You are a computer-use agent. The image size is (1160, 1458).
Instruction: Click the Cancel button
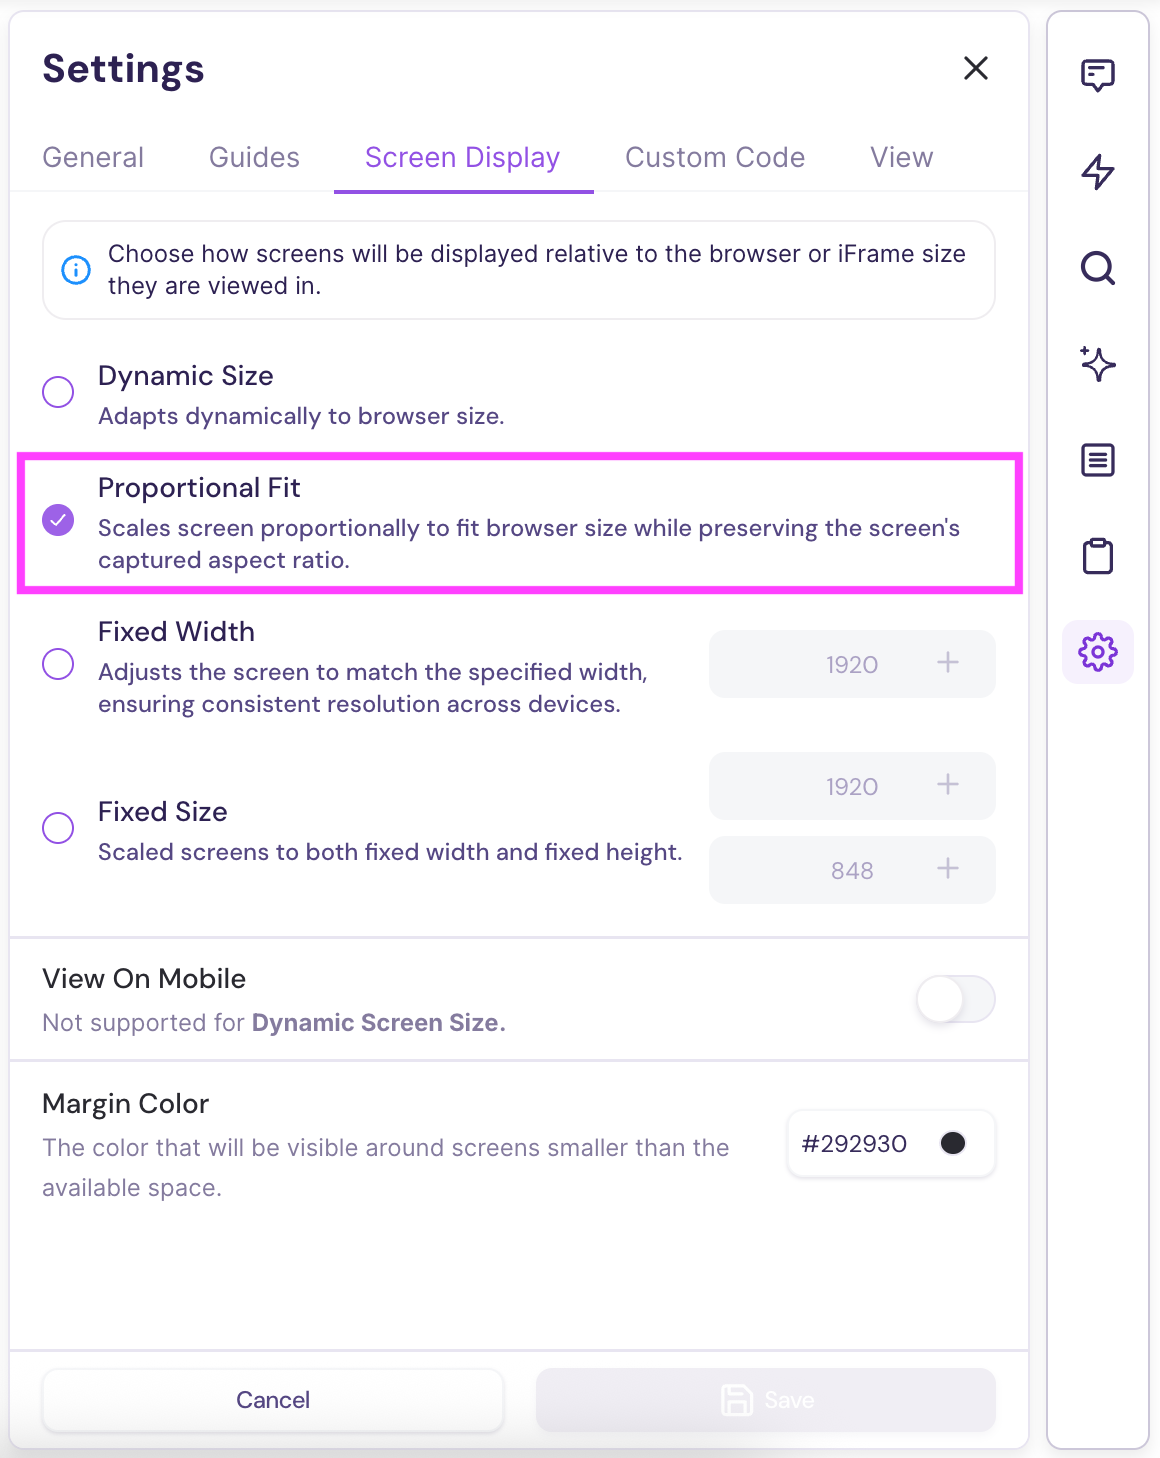(x=272, y=1400)
